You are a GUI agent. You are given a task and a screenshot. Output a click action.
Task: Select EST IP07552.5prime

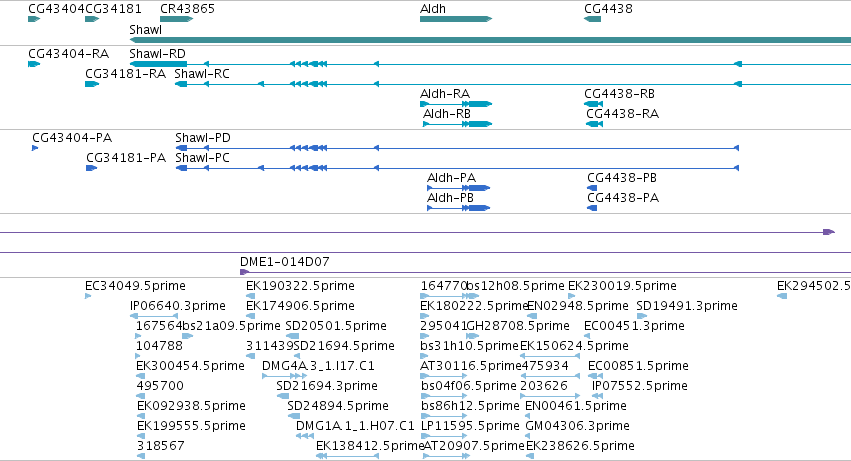coord(640,386)
